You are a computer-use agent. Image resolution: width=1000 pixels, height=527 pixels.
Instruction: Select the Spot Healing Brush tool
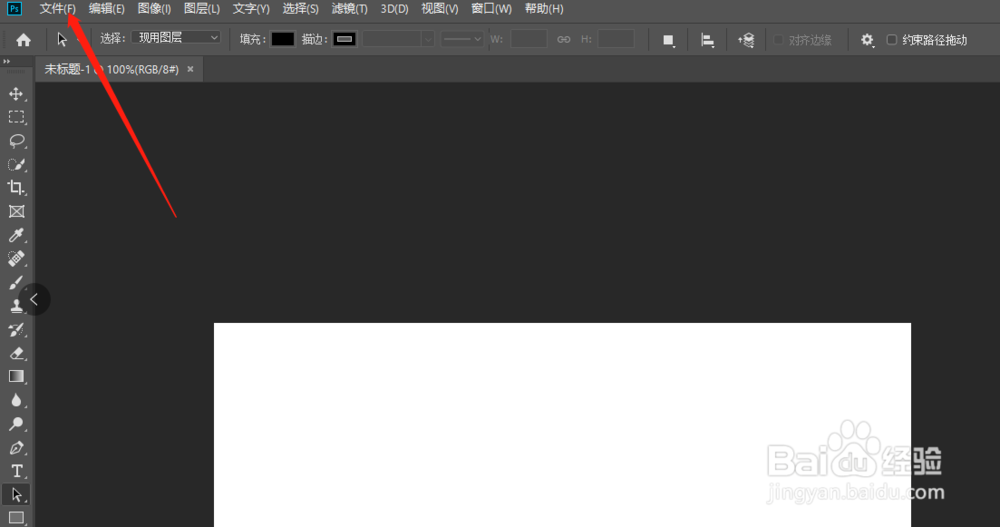pos(16,259)
